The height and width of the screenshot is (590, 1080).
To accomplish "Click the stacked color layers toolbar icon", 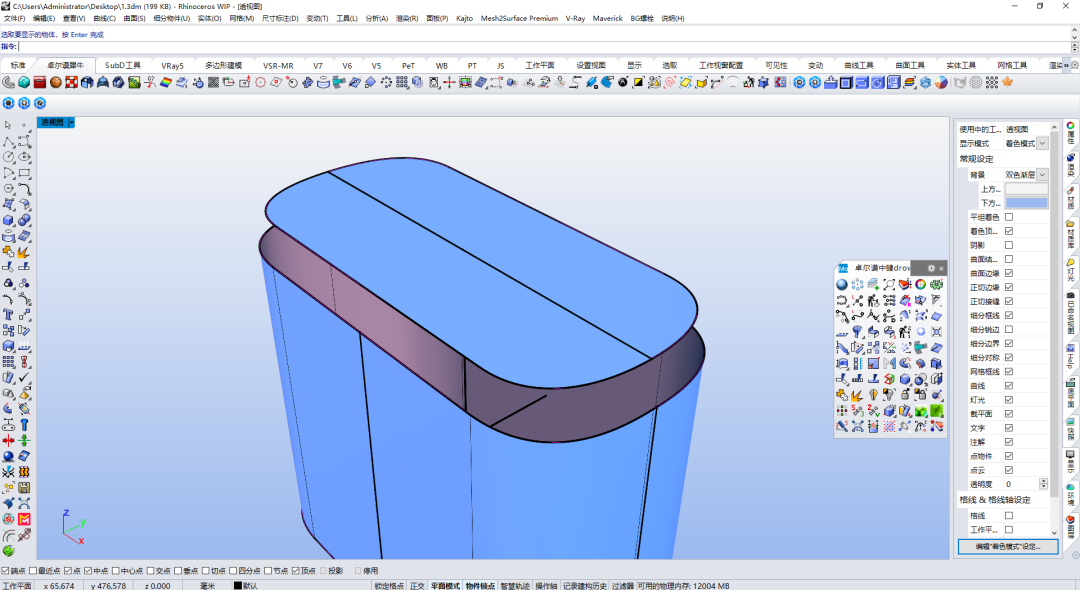I will [x=909, y=83].
